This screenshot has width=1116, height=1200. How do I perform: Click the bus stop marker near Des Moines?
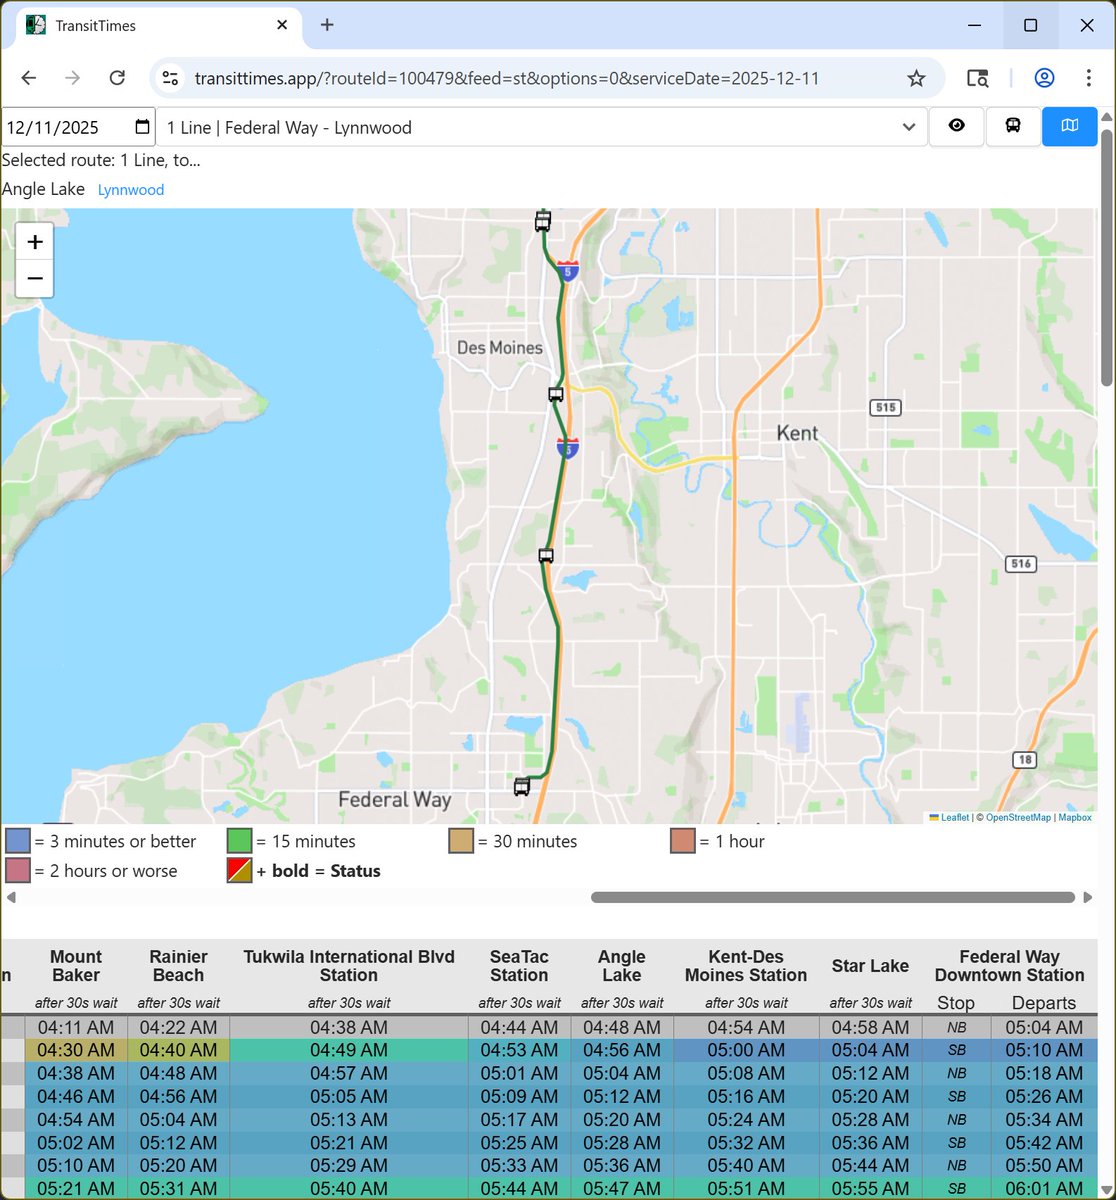(x=556, y=395)
